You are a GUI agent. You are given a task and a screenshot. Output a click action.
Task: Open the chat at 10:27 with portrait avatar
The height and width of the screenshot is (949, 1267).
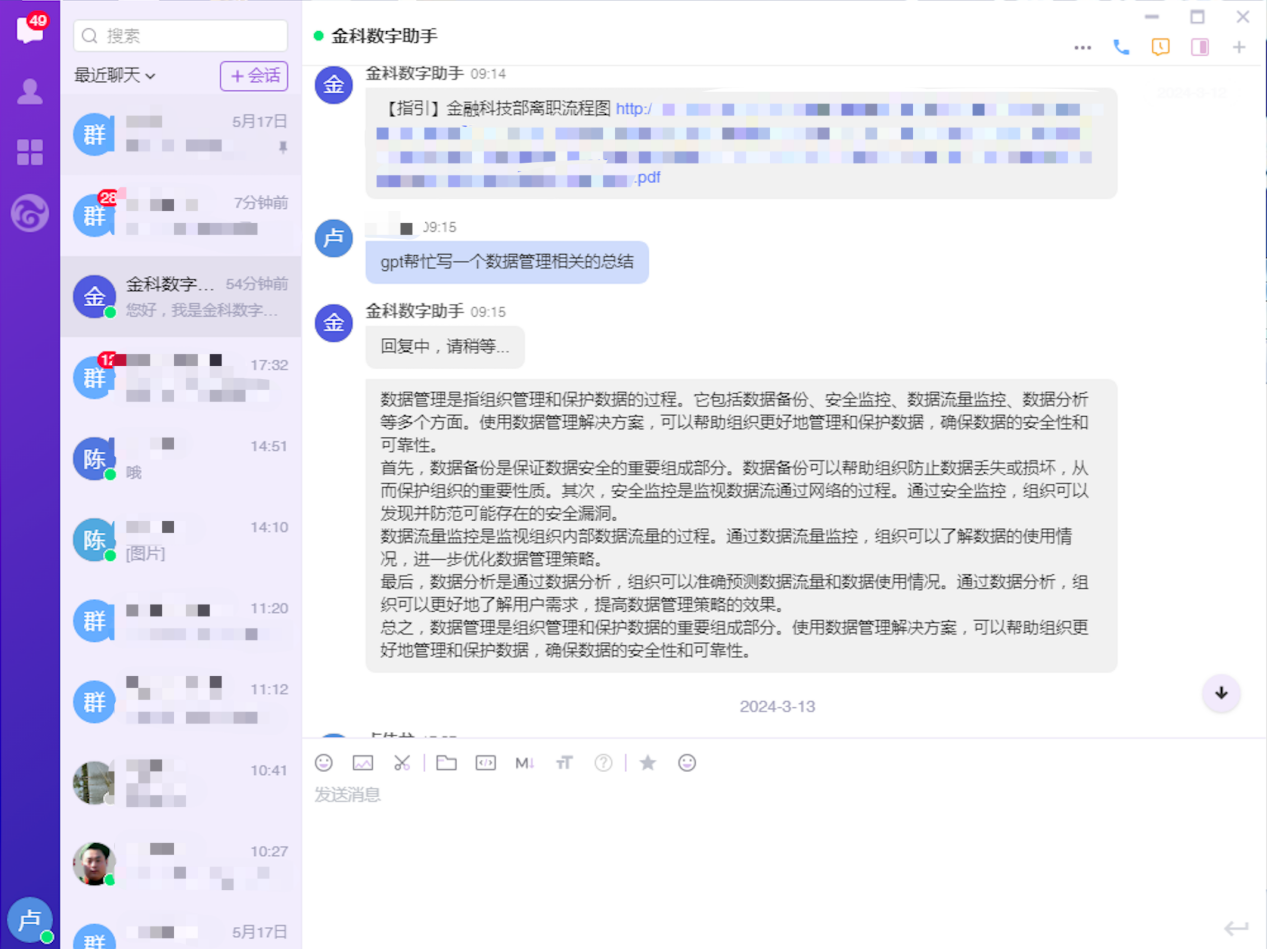(181, 863)
